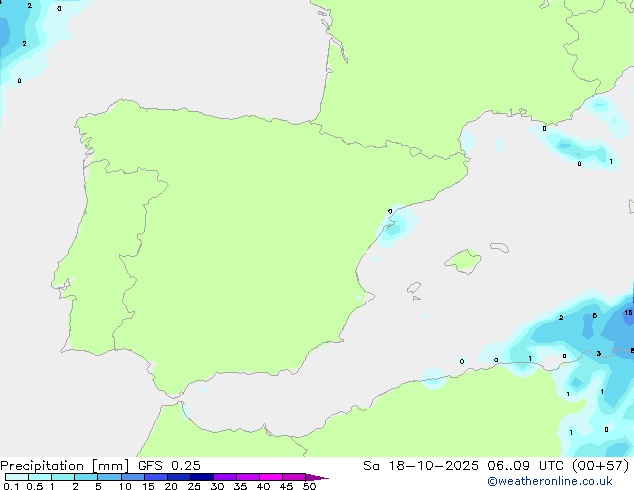Click the '35' legend scale label
This screenshot has width=634, height=490.
240,486
